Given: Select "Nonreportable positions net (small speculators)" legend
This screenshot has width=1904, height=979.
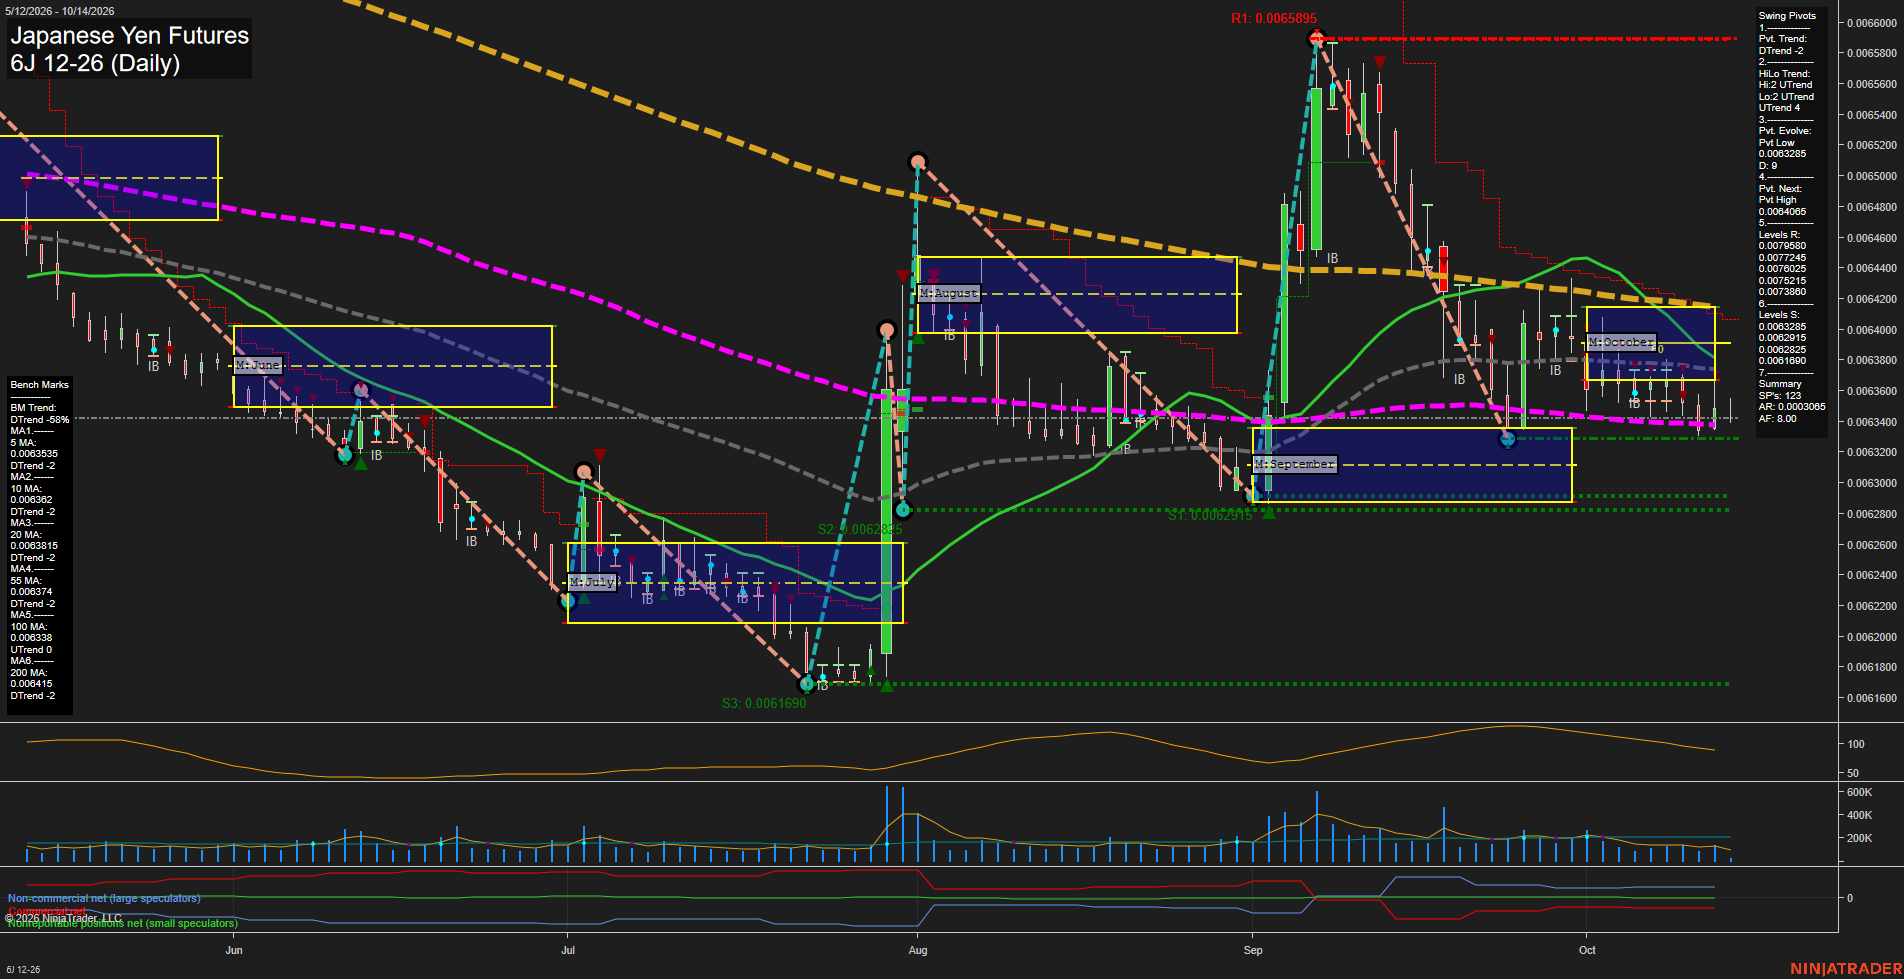Looking at the screenshot, I should (123, 923).
